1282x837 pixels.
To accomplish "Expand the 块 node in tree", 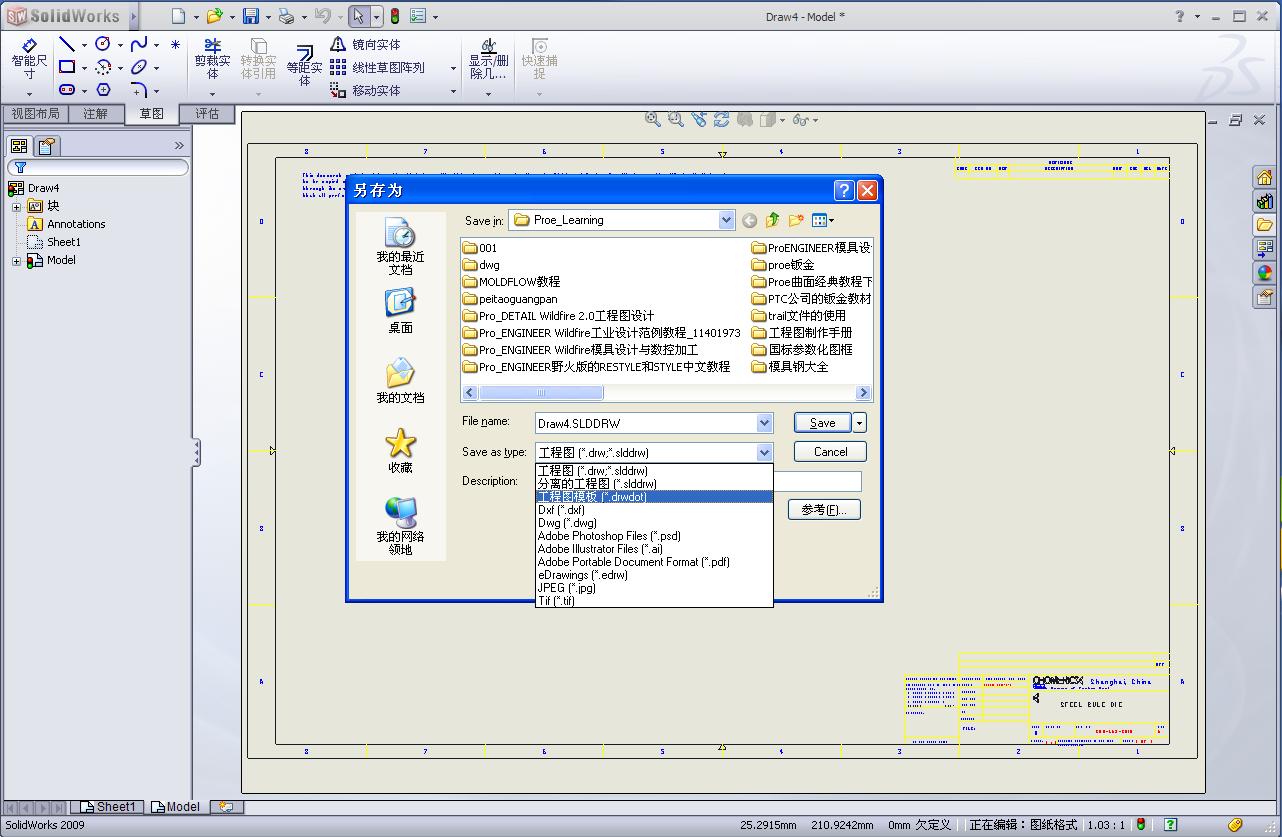I will tap(16, 207).
